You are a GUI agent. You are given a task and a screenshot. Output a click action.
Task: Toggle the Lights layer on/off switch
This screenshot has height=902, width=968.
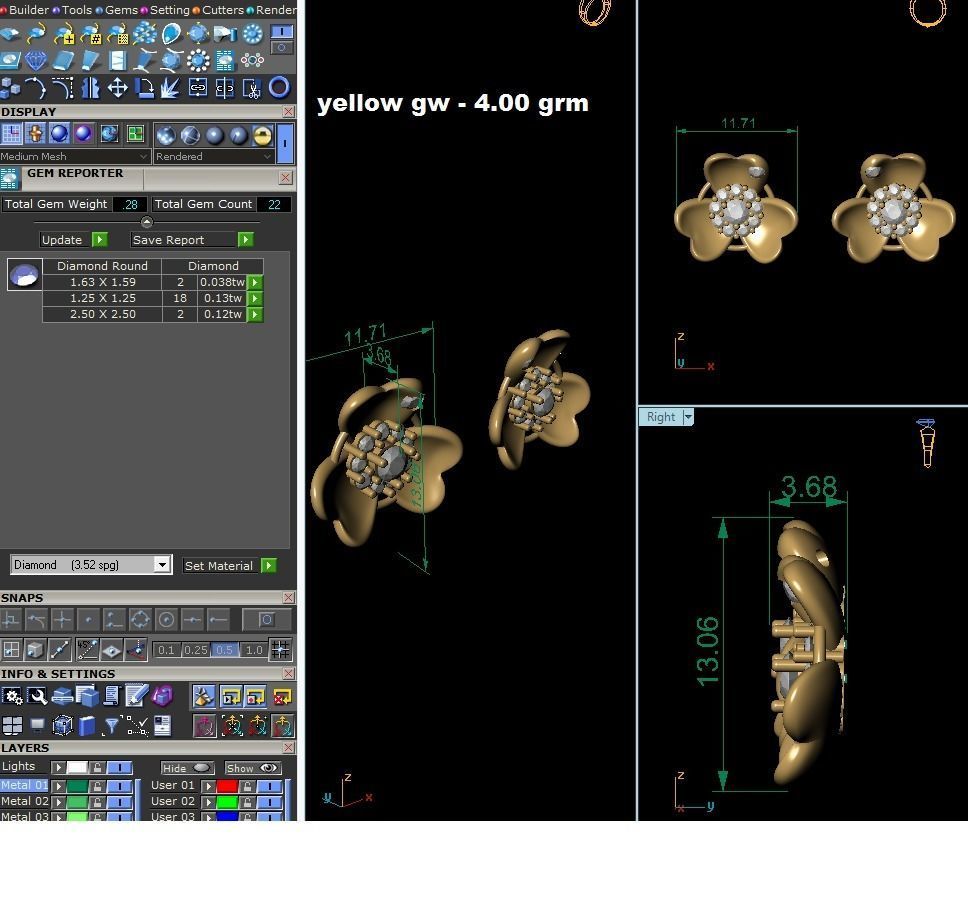(x=120, y=767)
